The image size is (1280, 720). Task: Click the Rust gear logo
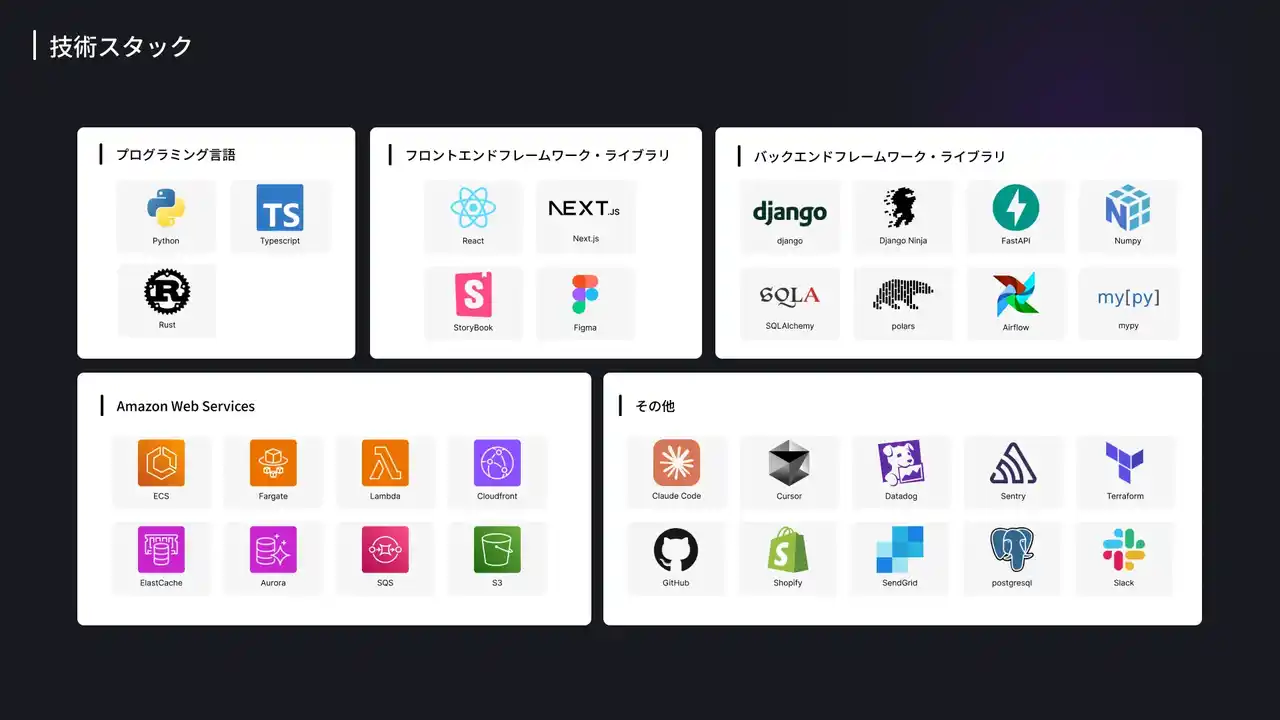pos(167,292)
